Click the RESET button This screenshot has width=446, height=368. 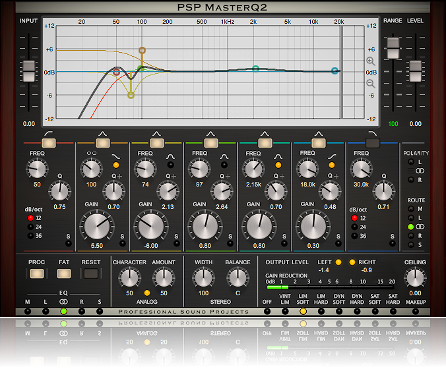point(91,274)
